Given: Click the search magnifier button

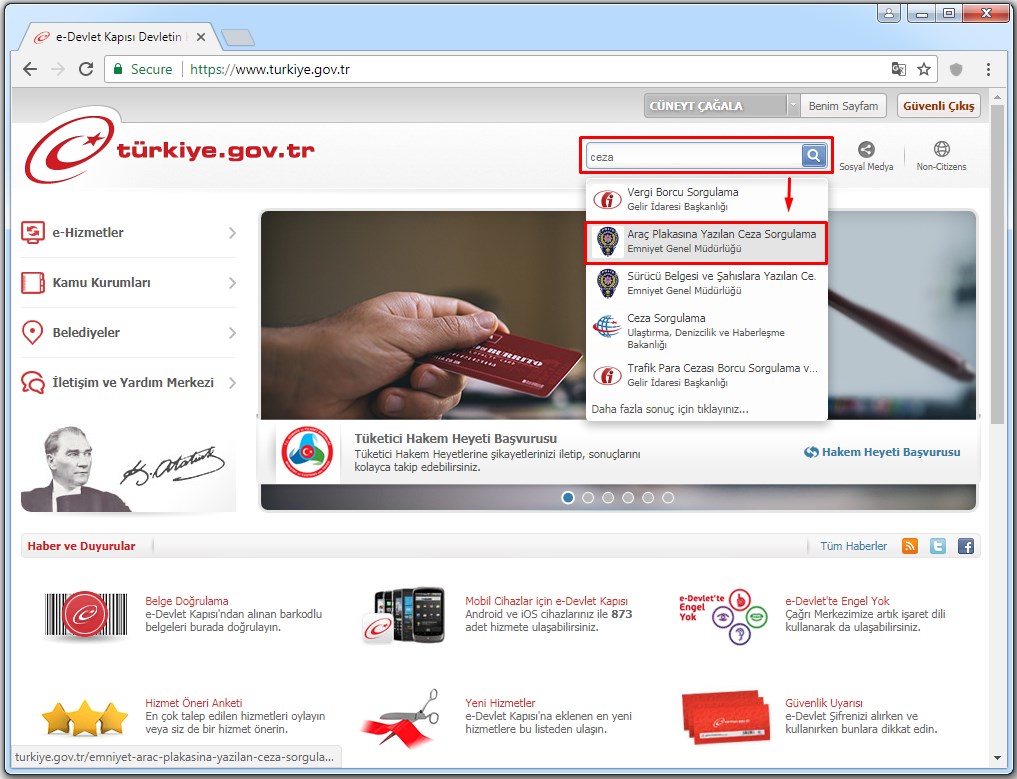Looking at the screenshot, I should (814, 155).
